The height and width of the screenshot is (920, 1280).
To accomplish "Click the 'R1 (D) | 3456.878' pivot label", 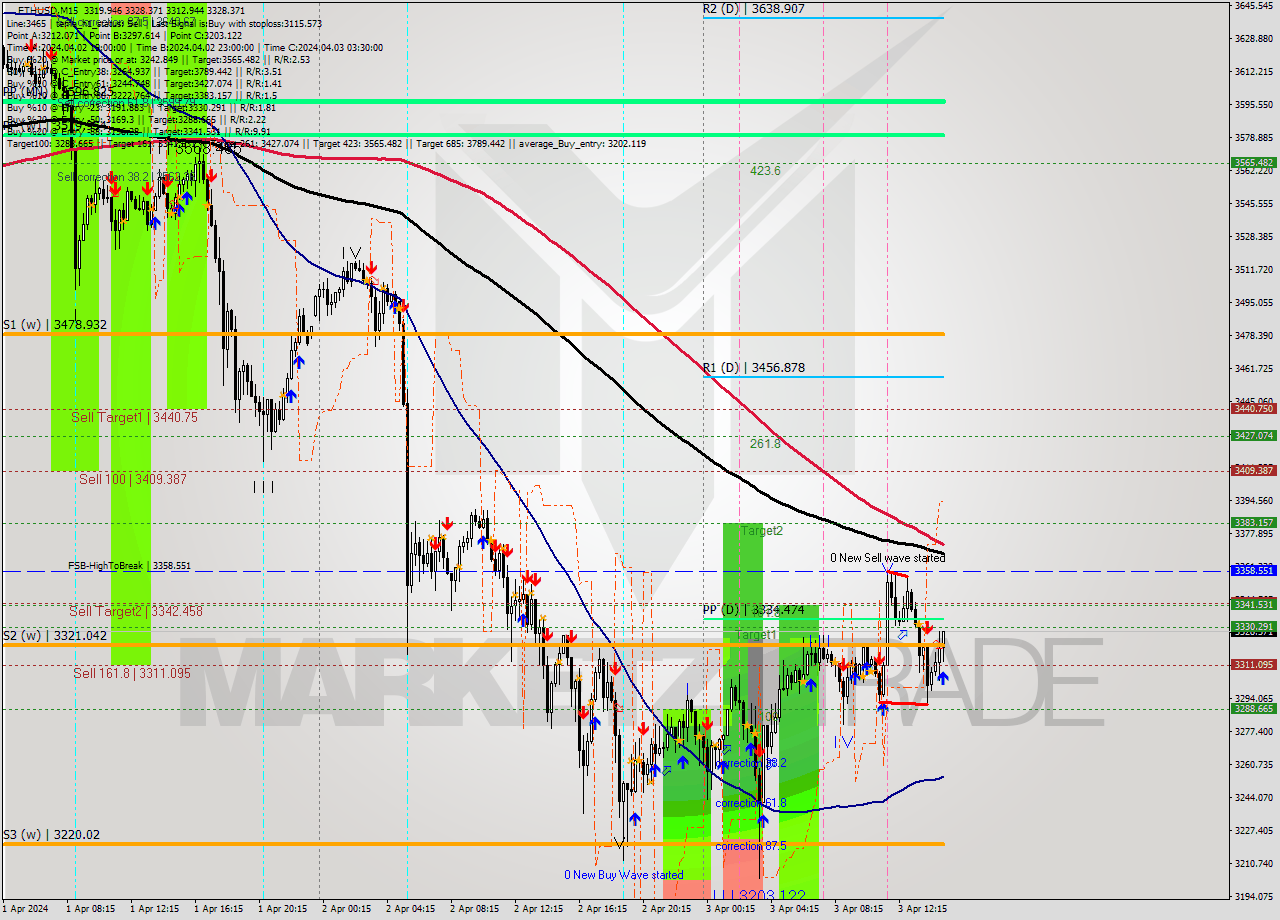I will 753,368.
